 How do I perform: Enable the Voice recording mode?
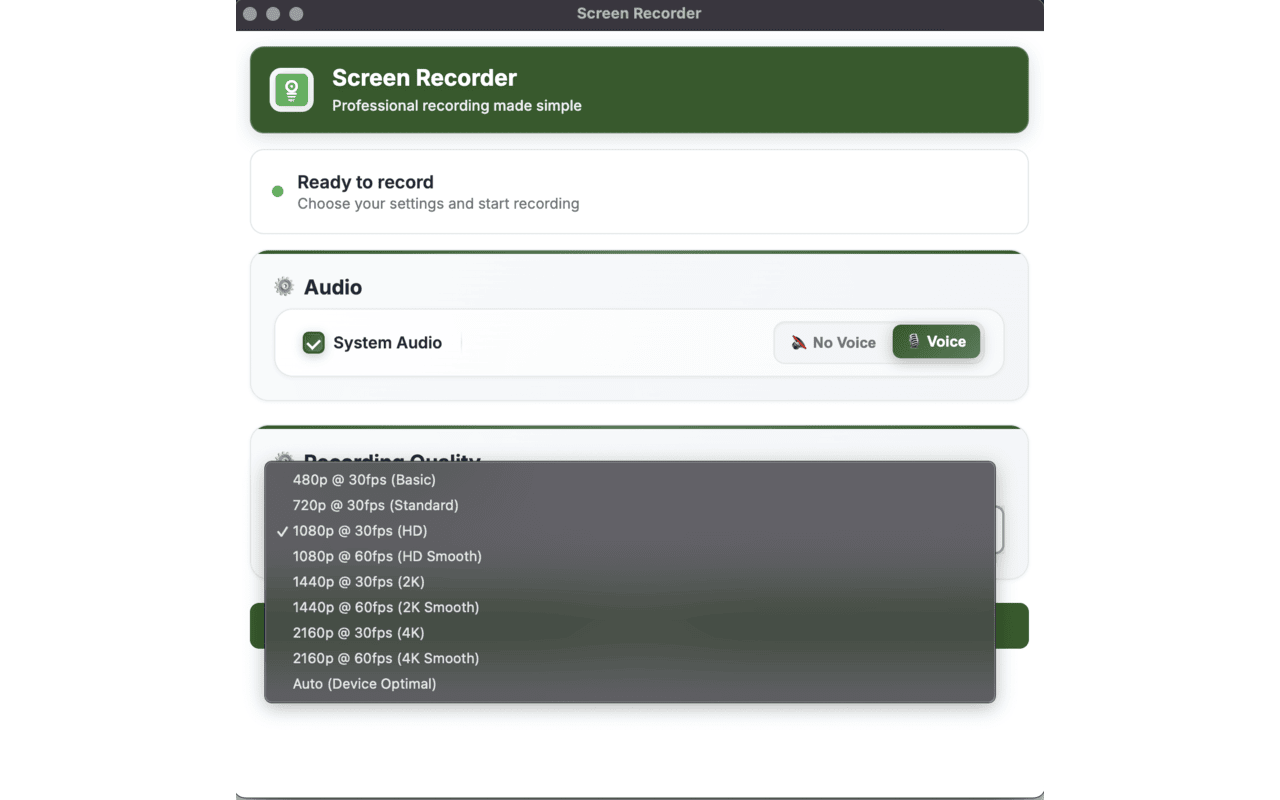tap(936, 341)
